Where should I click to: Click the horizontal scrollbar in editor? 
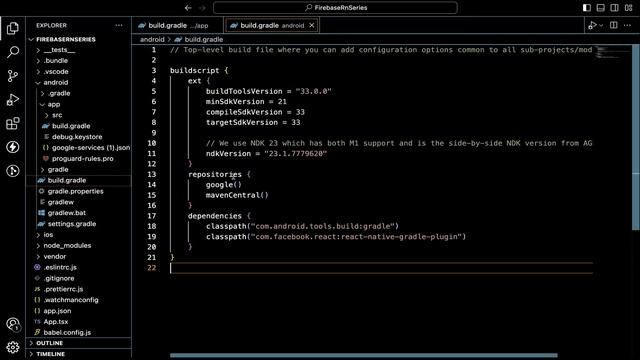pyautogui.click(x=364, y=356)
